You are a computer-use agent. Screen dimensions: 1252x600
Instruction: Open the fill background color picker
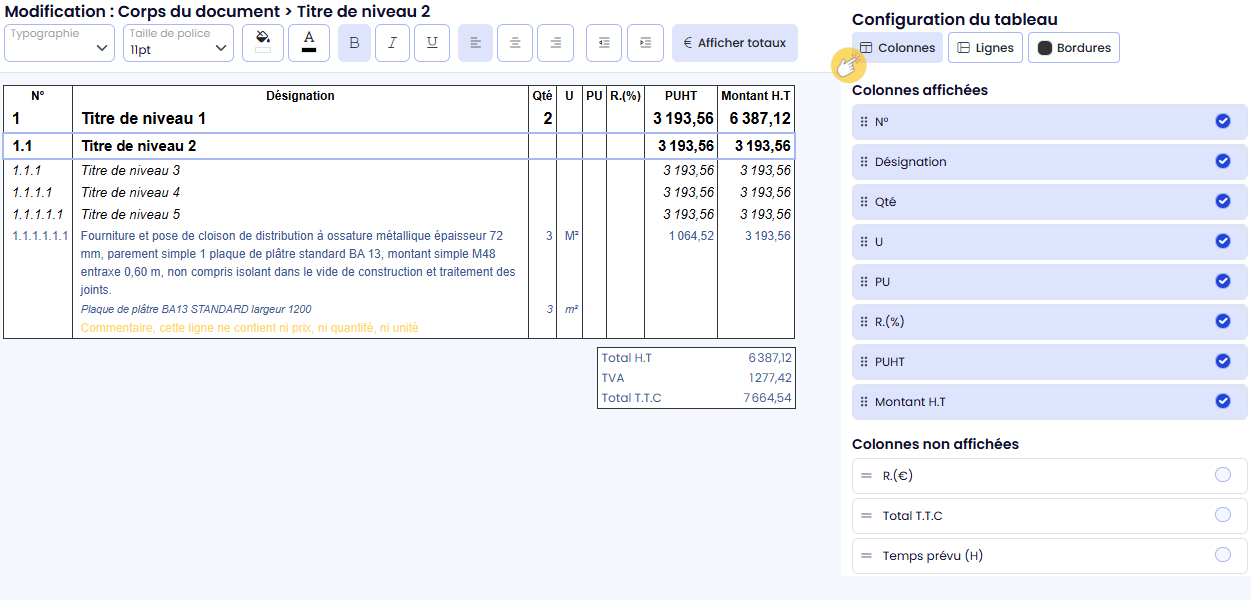263,43
